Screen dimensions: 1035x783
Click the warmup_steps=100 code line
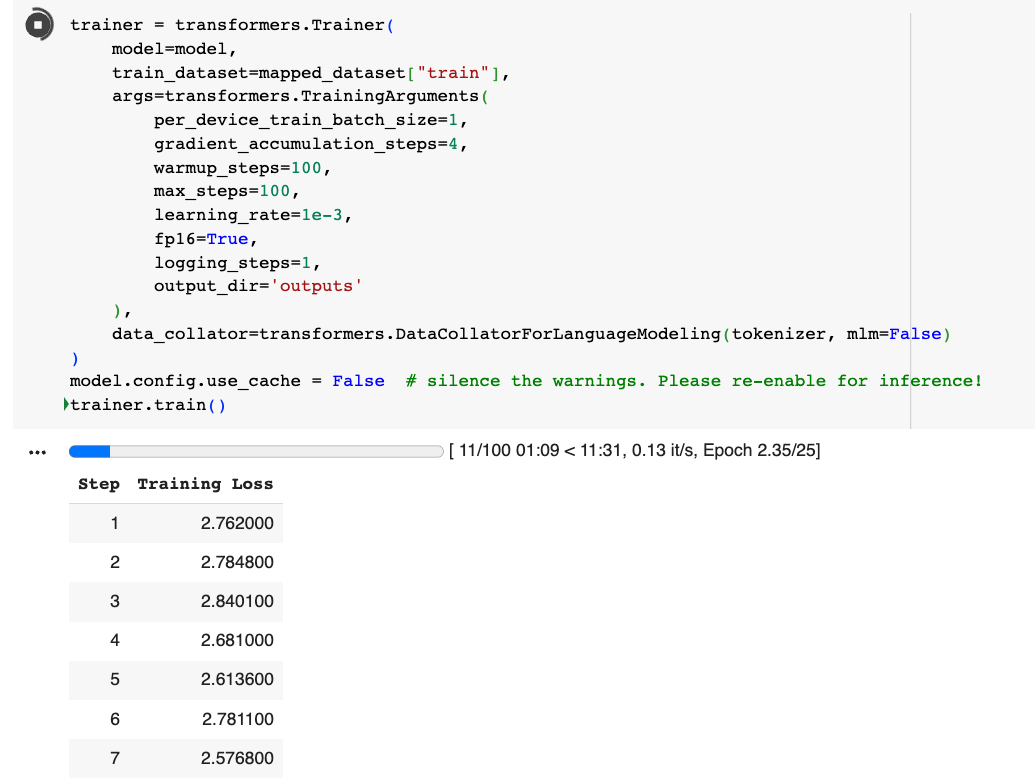tap(242, 168)
